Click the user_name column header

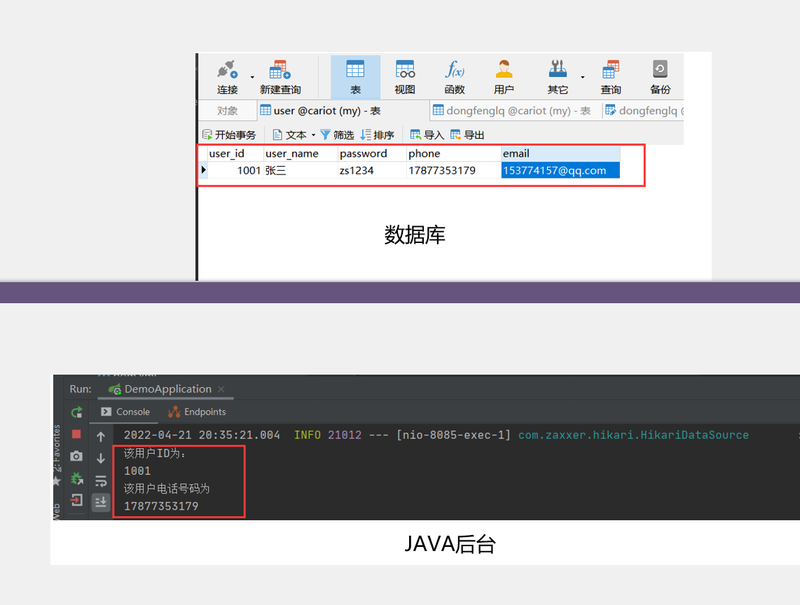(x=301, y=154)
